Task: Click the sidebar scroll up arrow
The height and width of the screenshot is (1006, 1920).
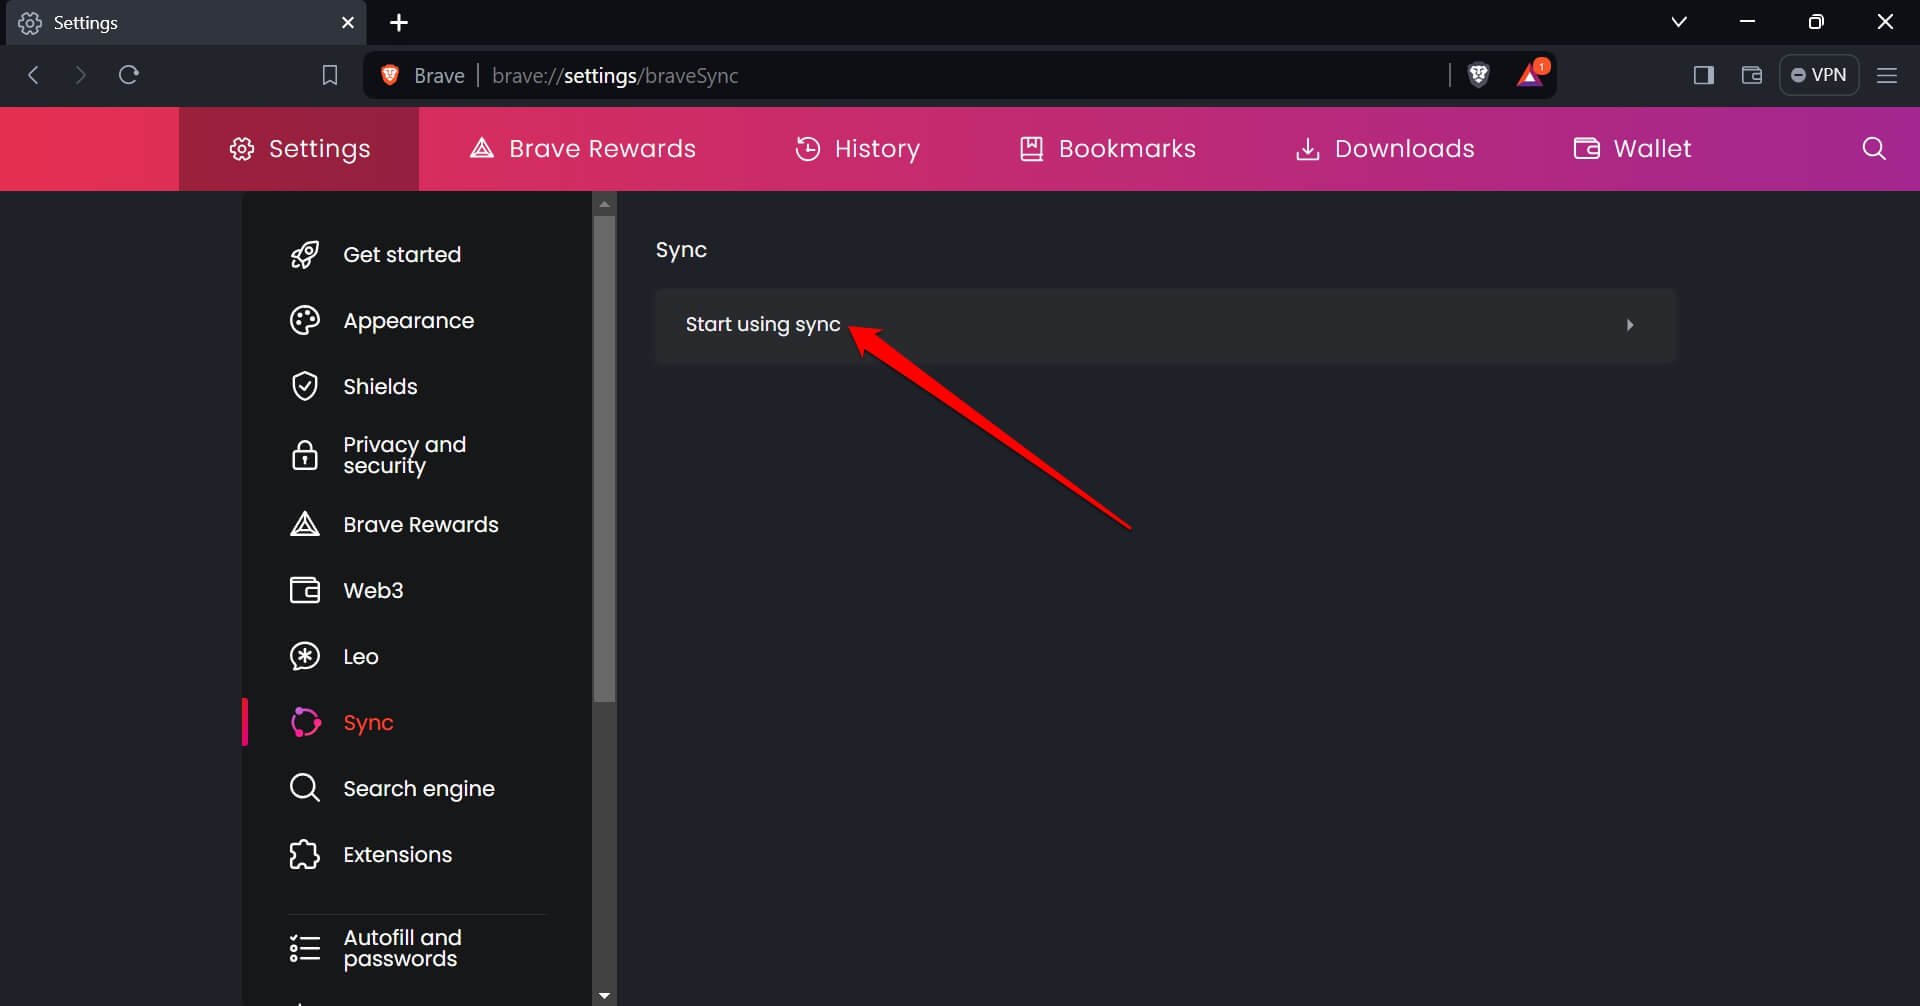Action: click(604, 204)
